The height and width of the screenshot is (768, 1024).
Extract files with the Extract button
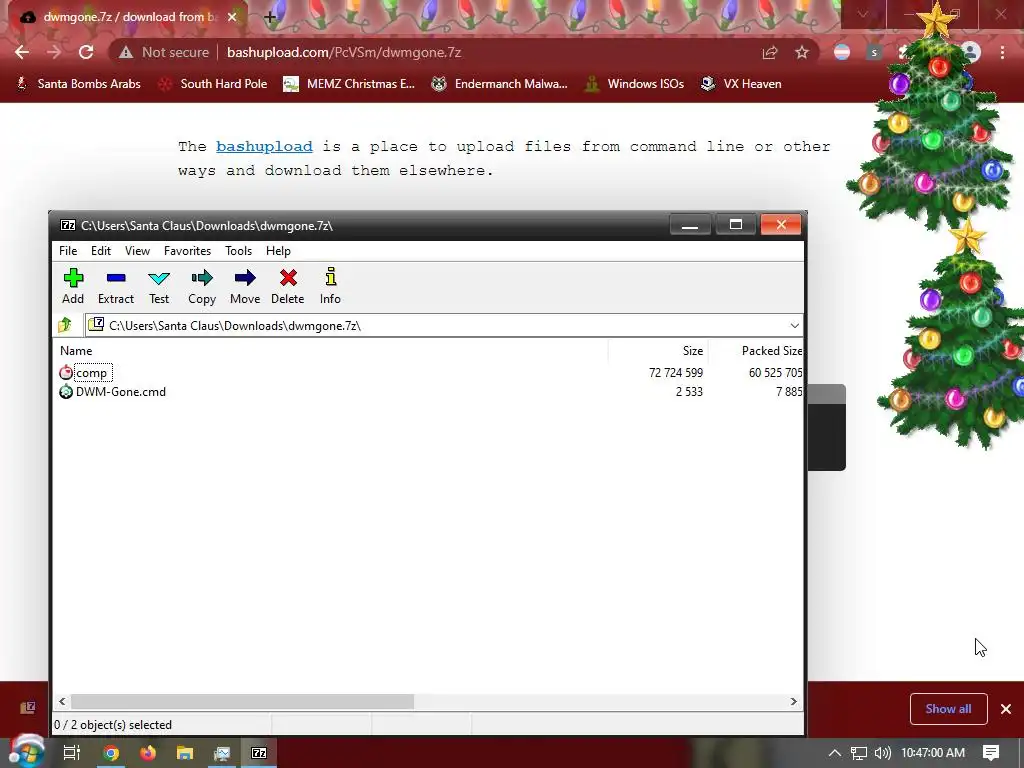116,286
